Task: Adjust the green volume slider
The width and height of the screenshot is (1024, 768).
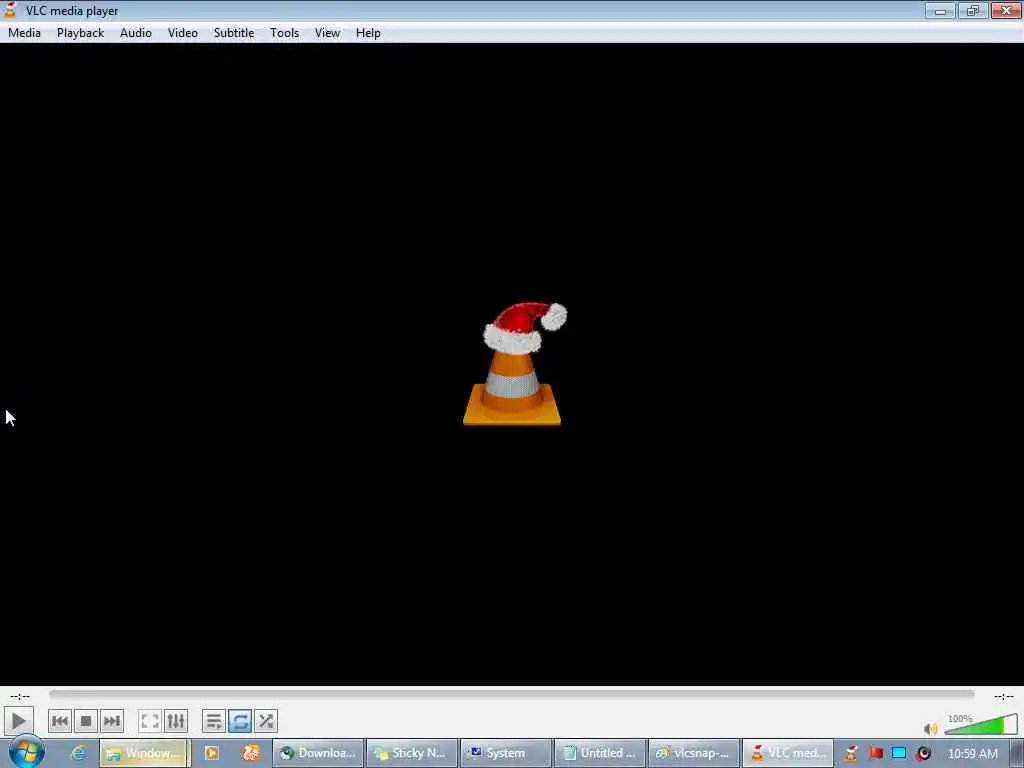Action: point(981,725)
